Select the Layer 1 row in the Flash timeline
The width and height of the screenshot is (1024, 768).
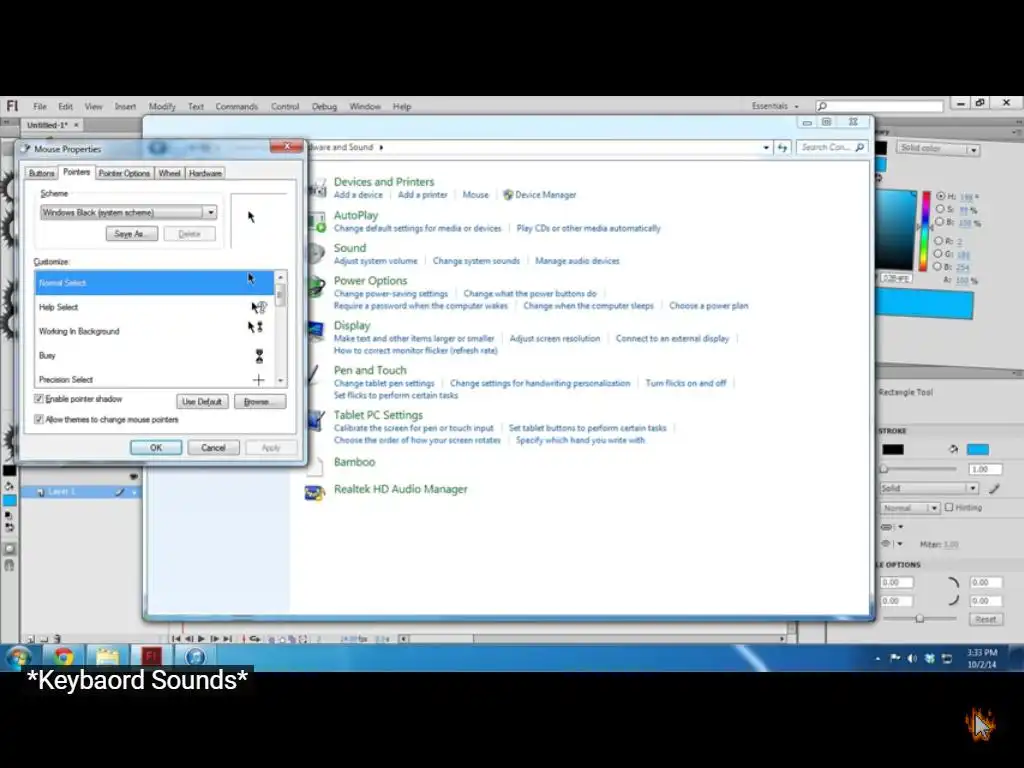point(81,492)
